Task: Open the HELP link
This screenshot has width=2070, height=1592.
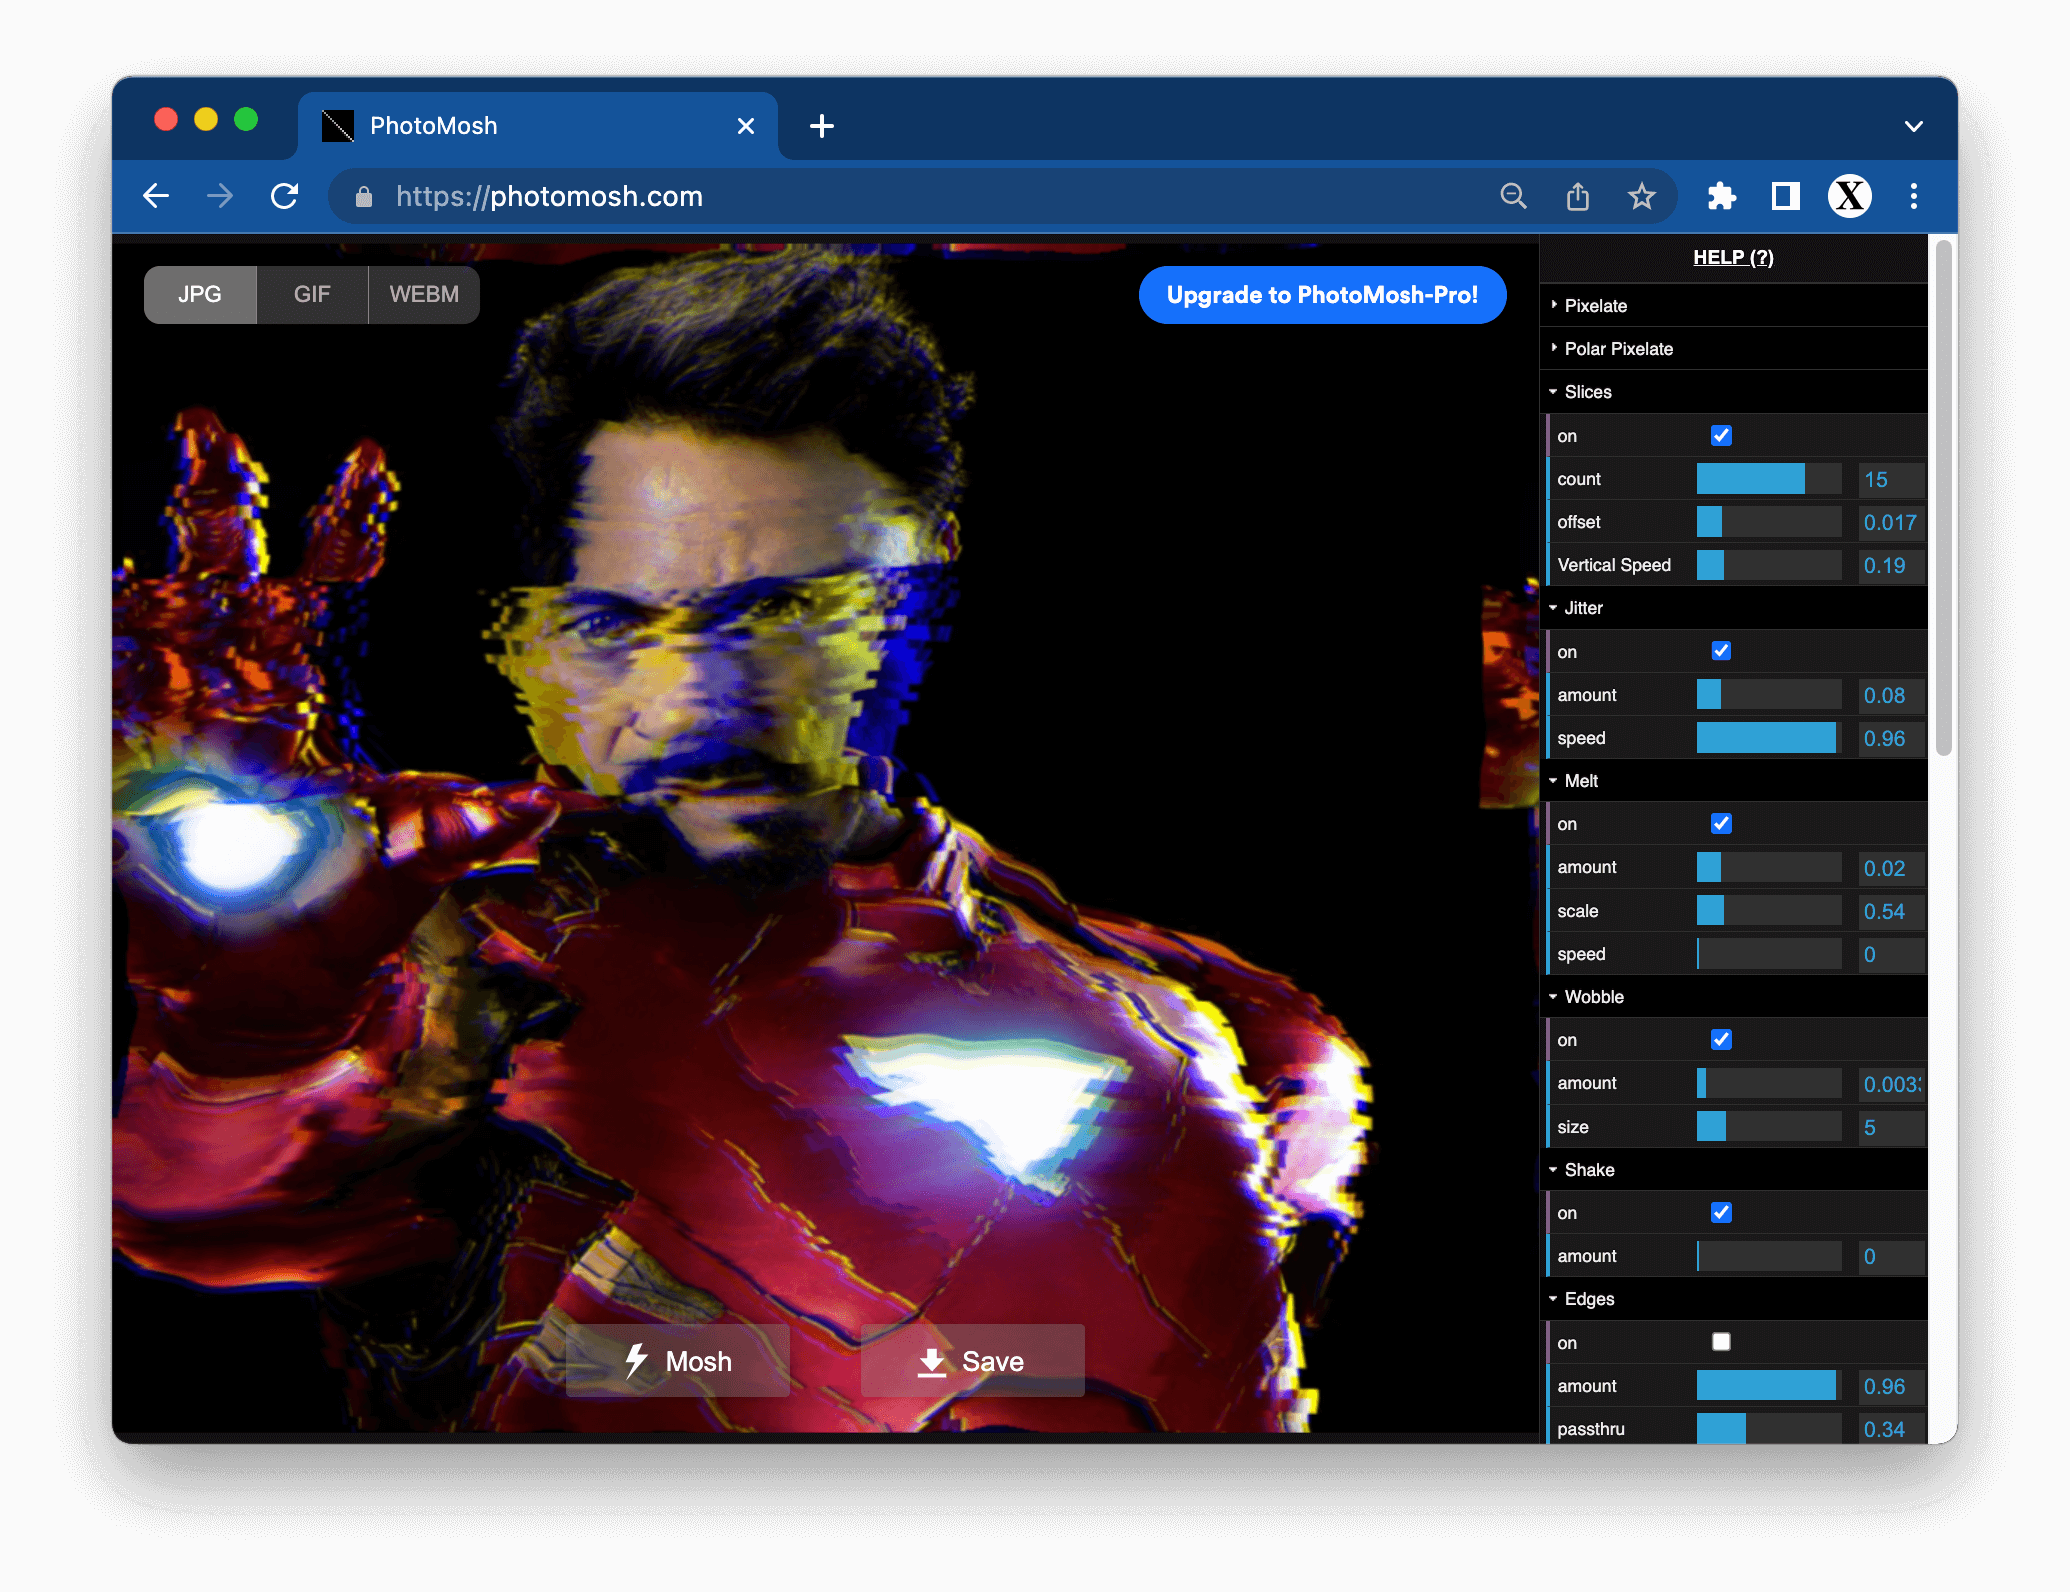Action: [x=1732, y=257]
